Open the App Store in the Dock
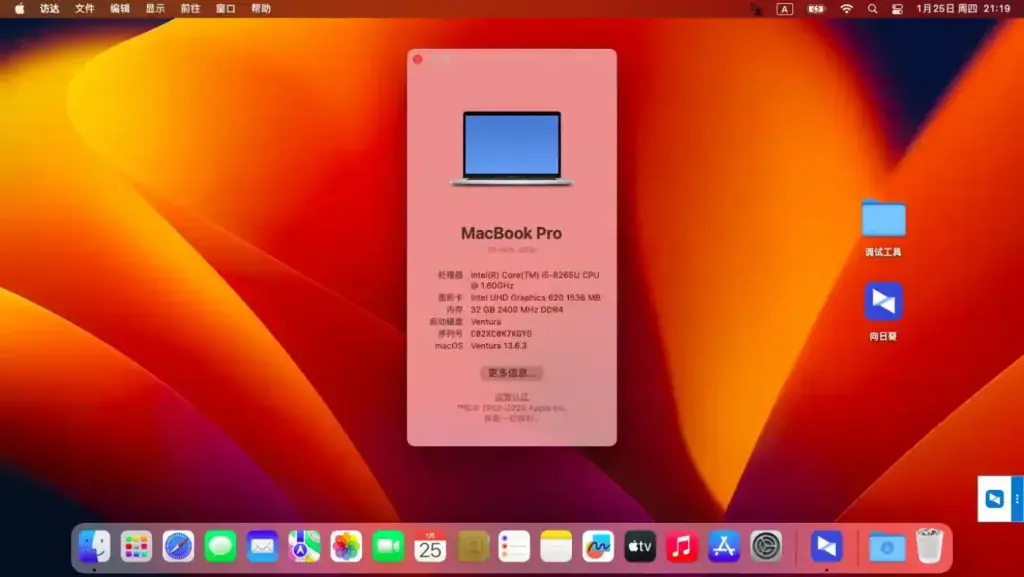Image resolution: width=1024 pixels, height=577 pixels. pos(724,546)
